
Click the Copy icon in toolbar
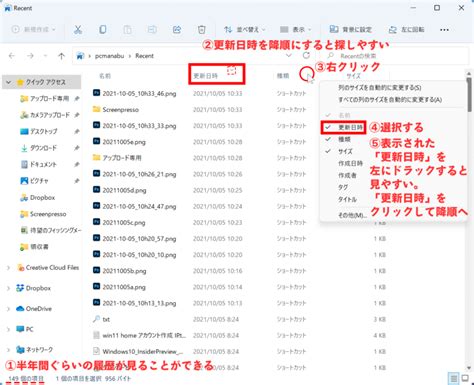103,30
